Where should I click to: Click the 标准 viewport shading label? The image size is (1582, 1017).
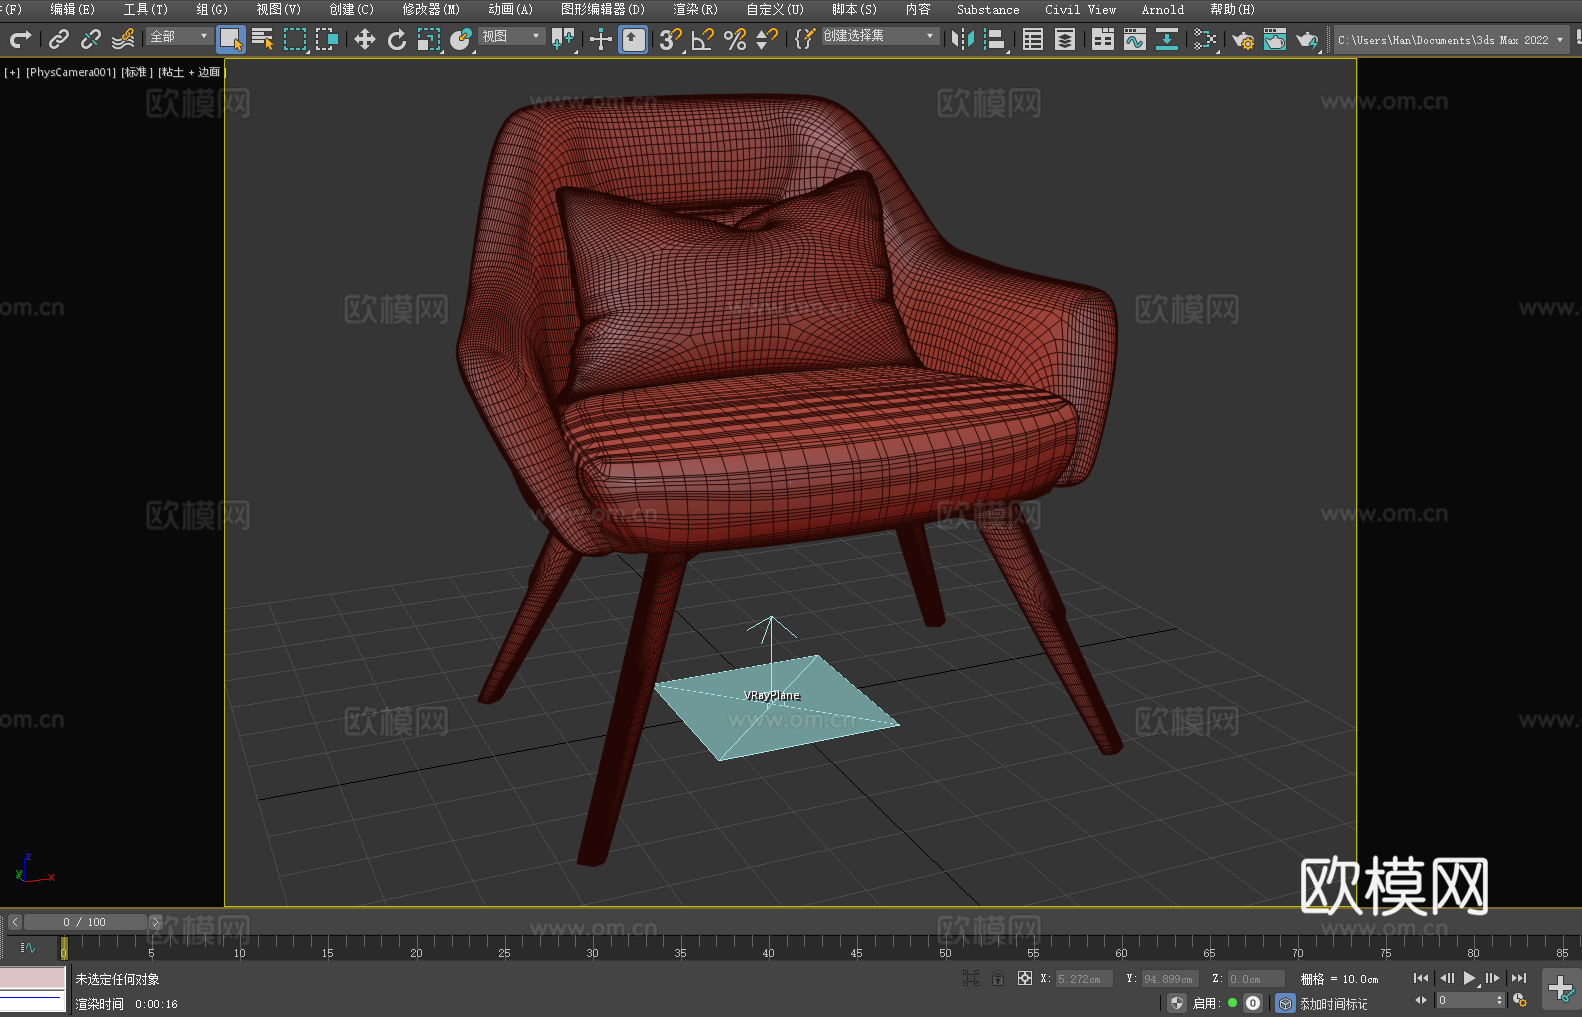coord(137,72)
